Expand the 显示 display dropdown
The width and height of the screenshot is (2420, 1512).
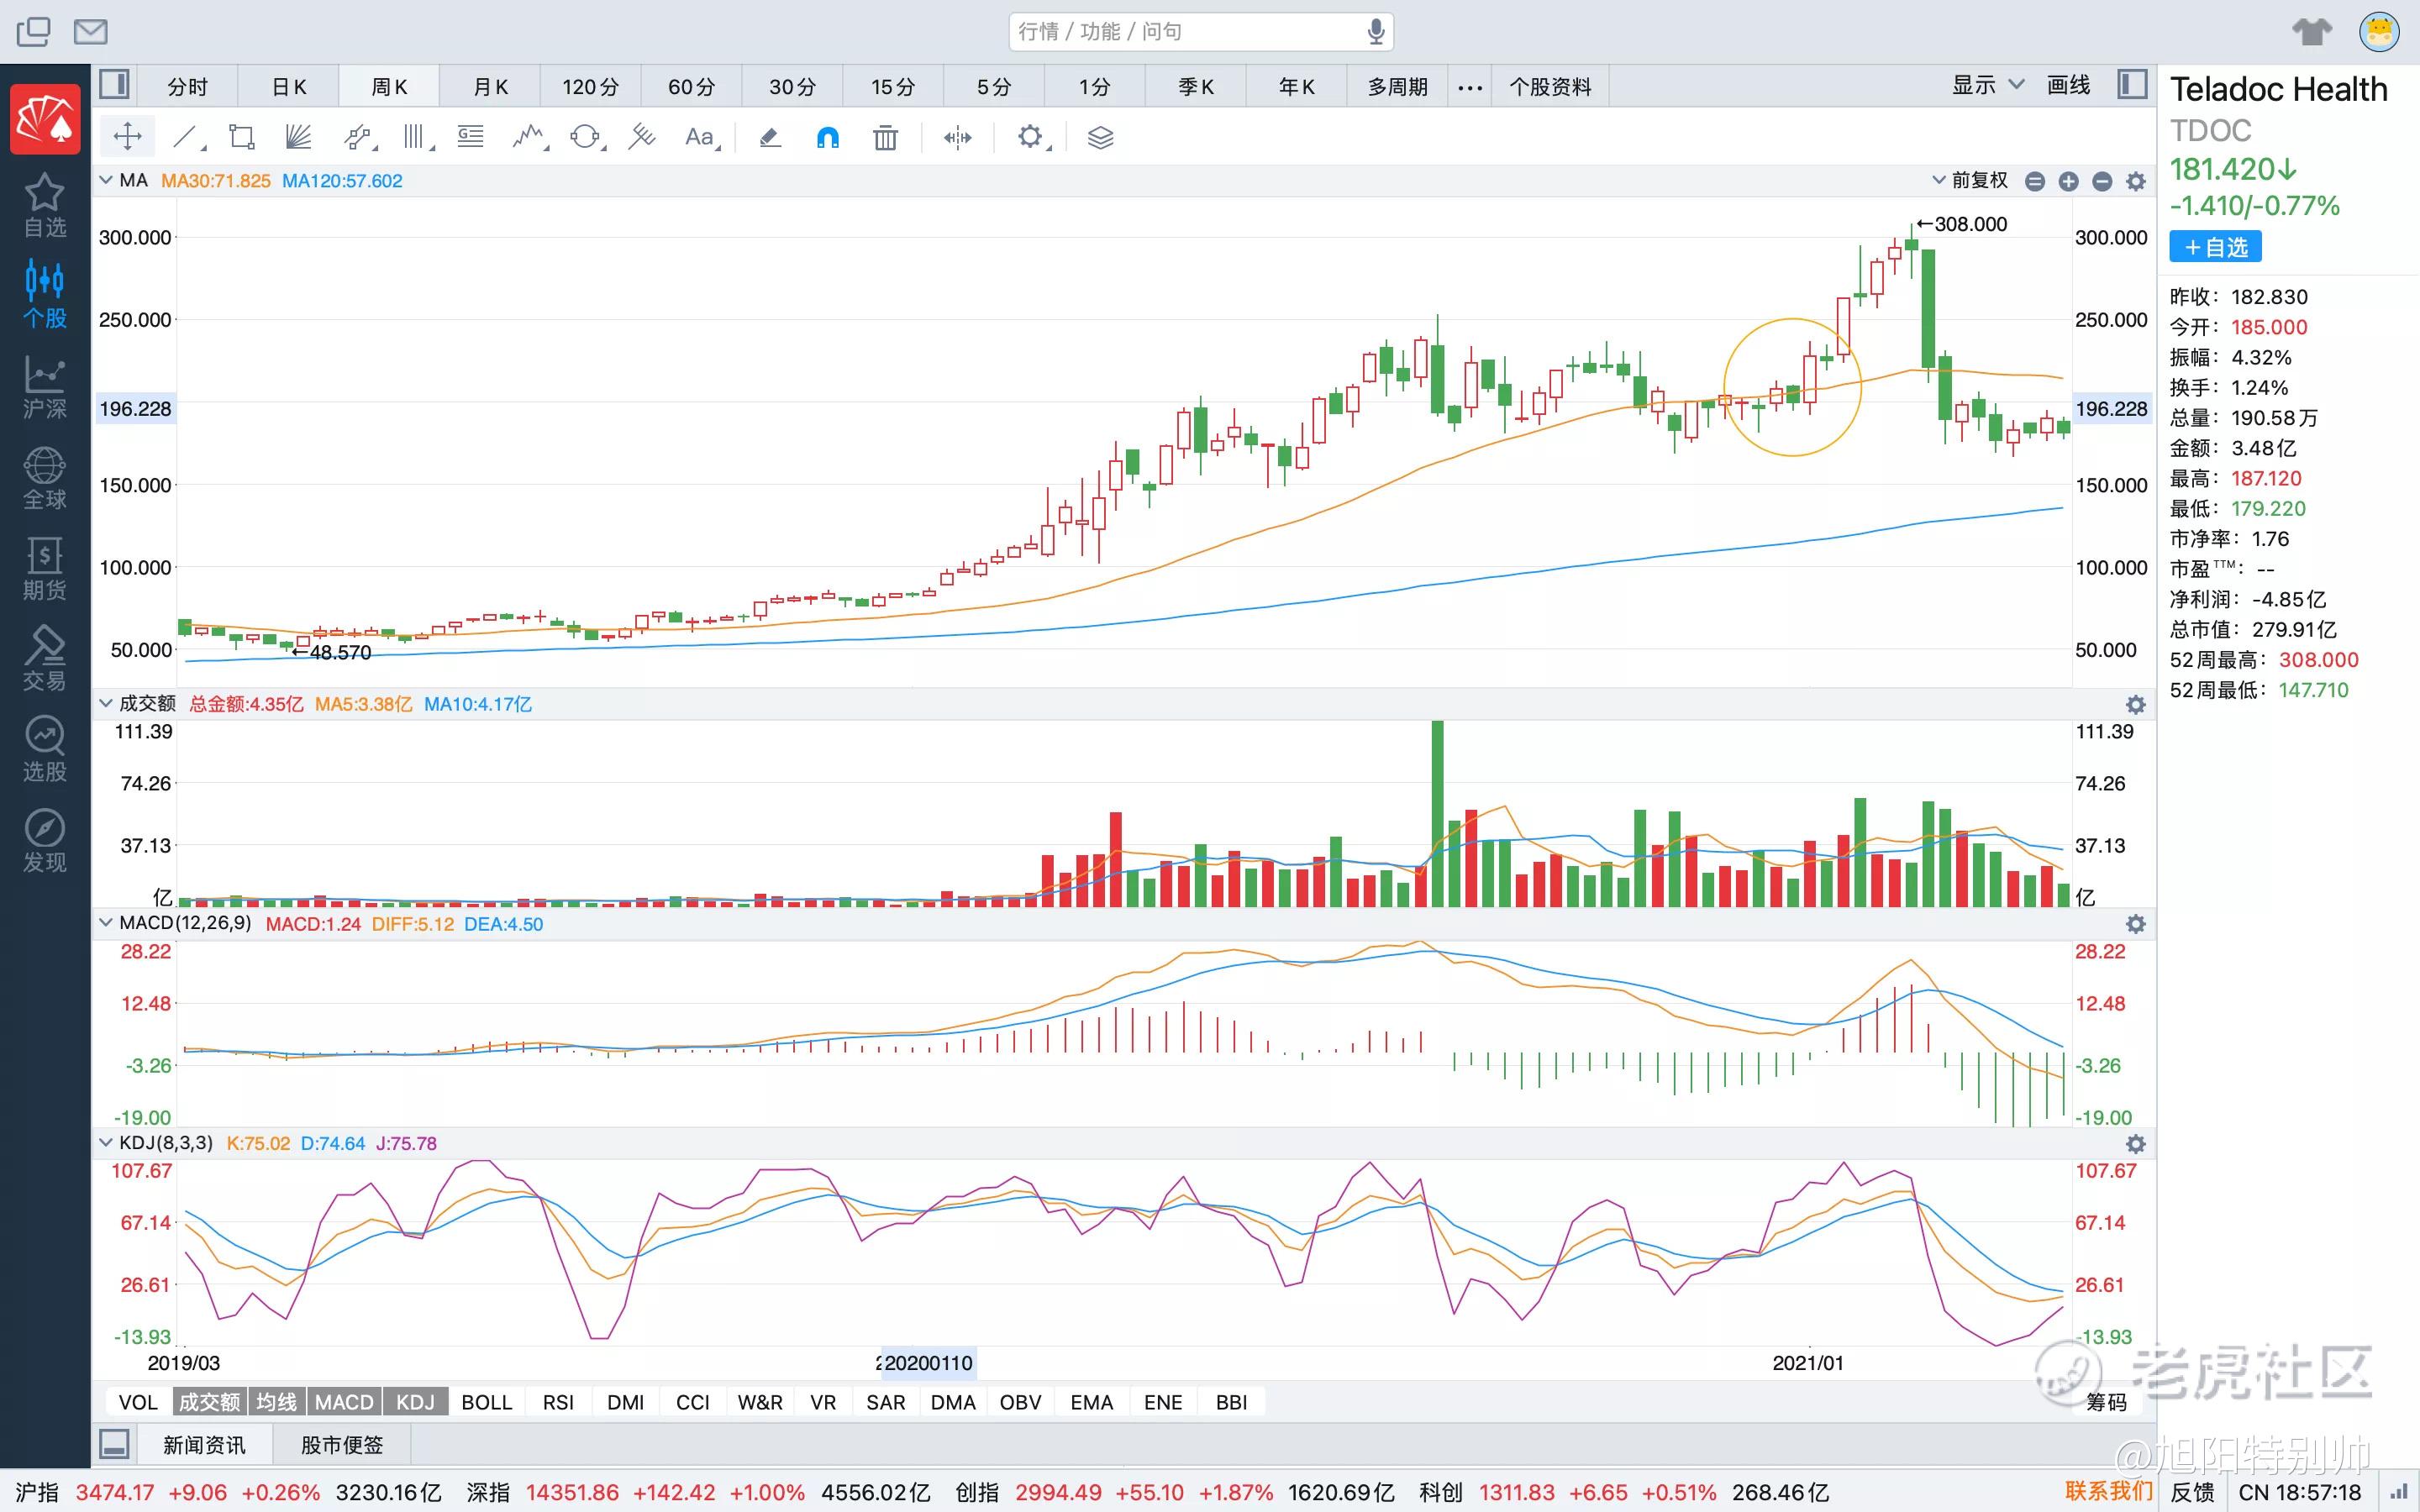coord(1988,85)
